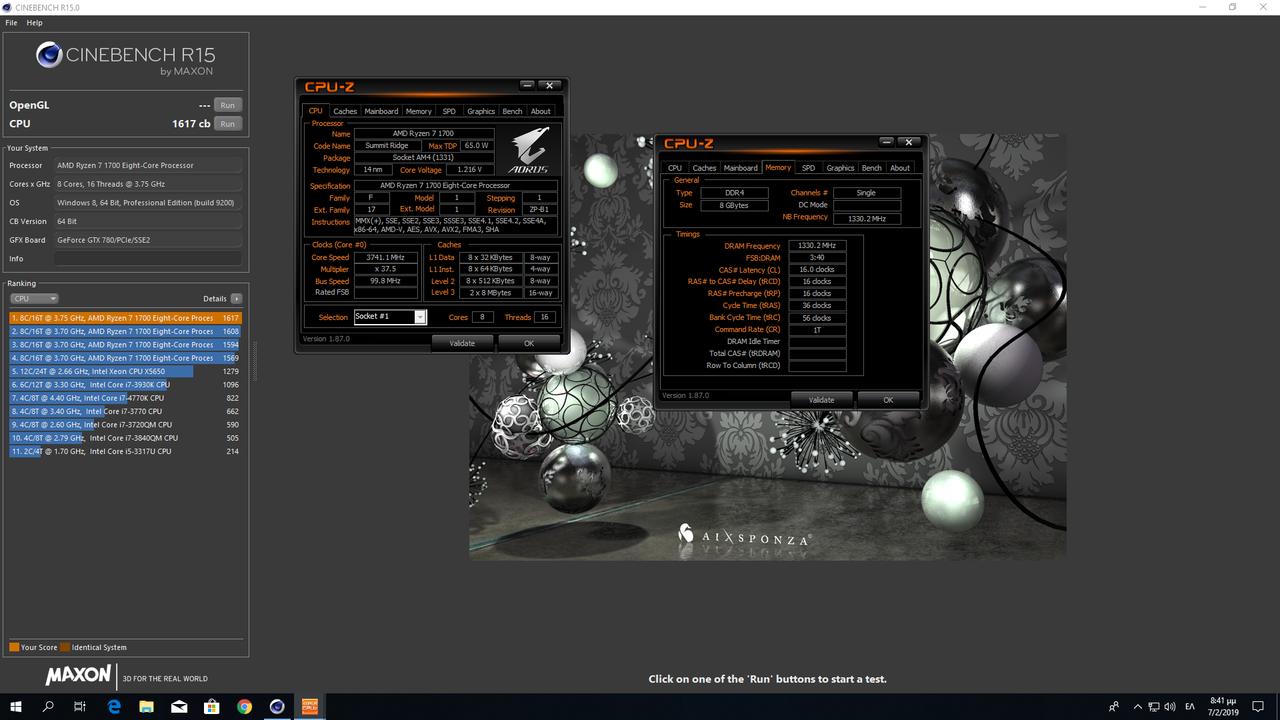The height and width of the screenshot is (720, 1280).
Task: Open Mainboard tab in CPU-Z Memory window
Action: (x=740, y=168)
